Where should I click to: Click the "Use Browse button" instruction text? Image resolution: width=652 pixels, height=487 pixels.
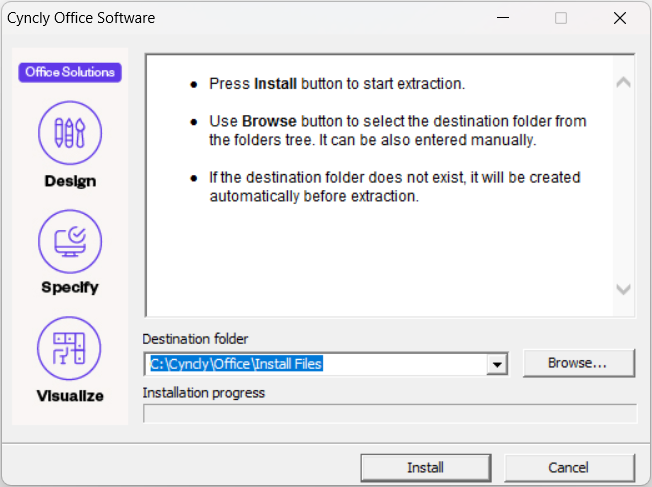pyautogui.click(x=398, y=131)
